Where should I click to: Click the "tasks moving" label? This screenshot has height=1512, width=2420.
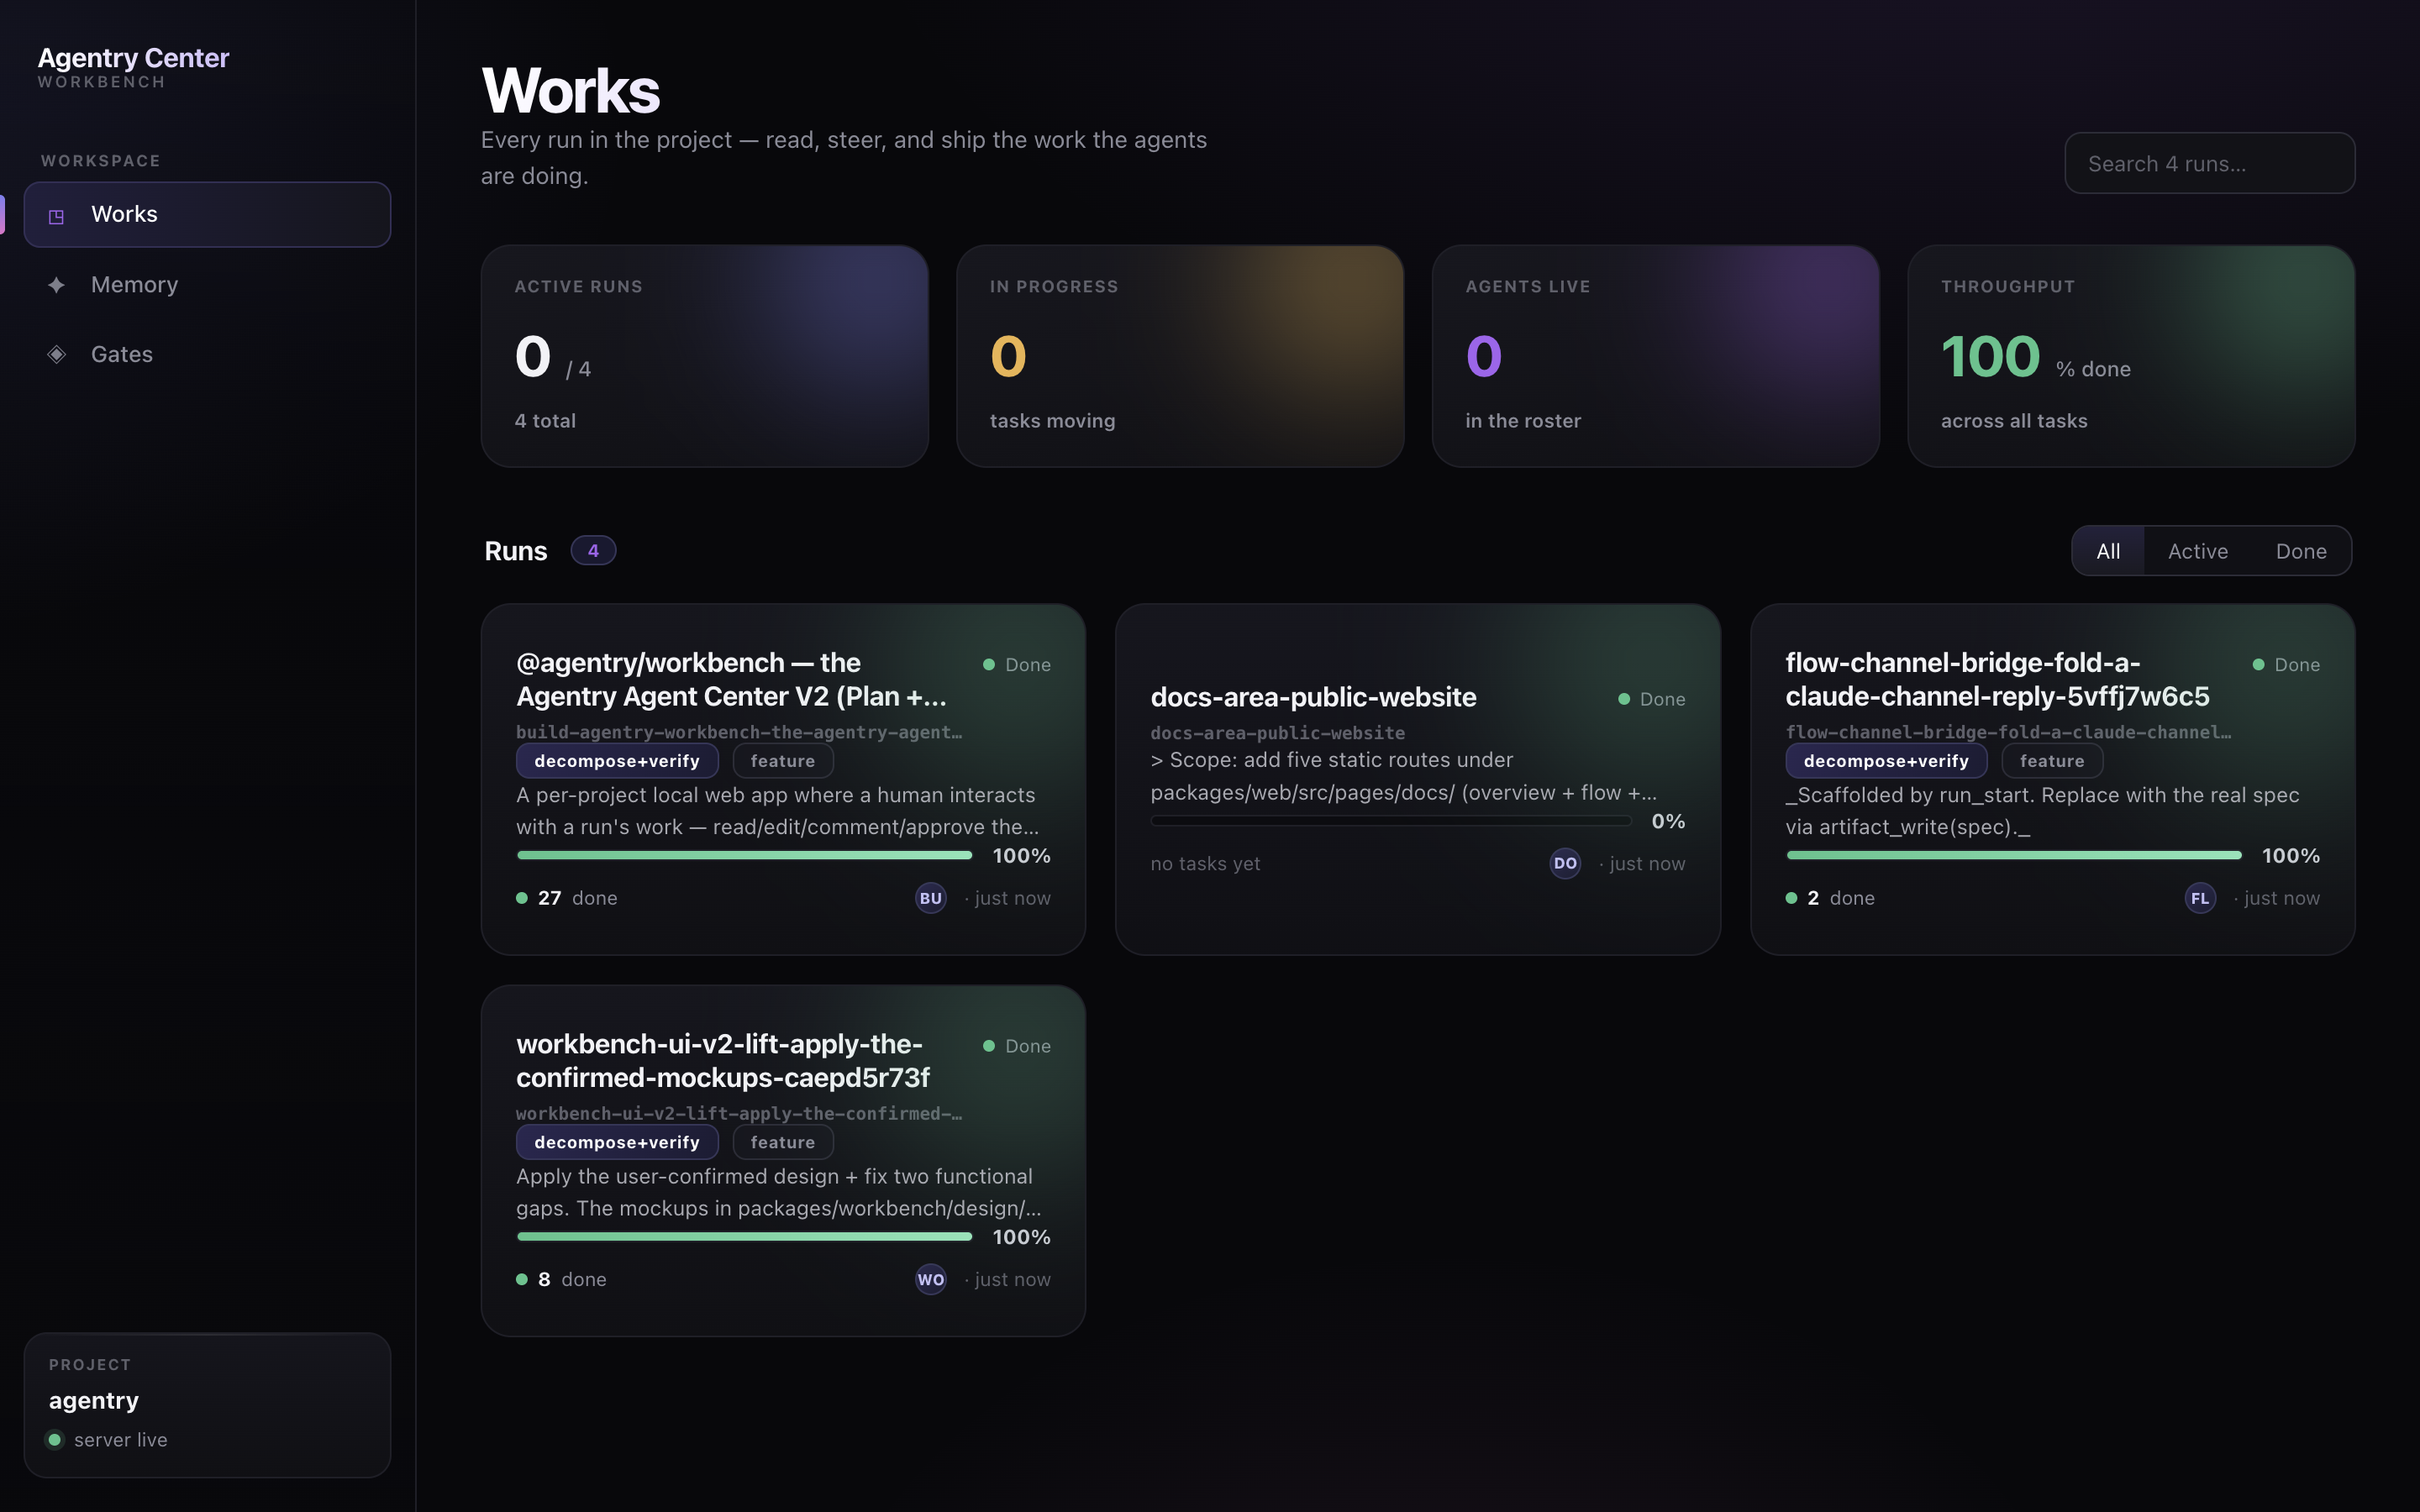[1052, 421]
